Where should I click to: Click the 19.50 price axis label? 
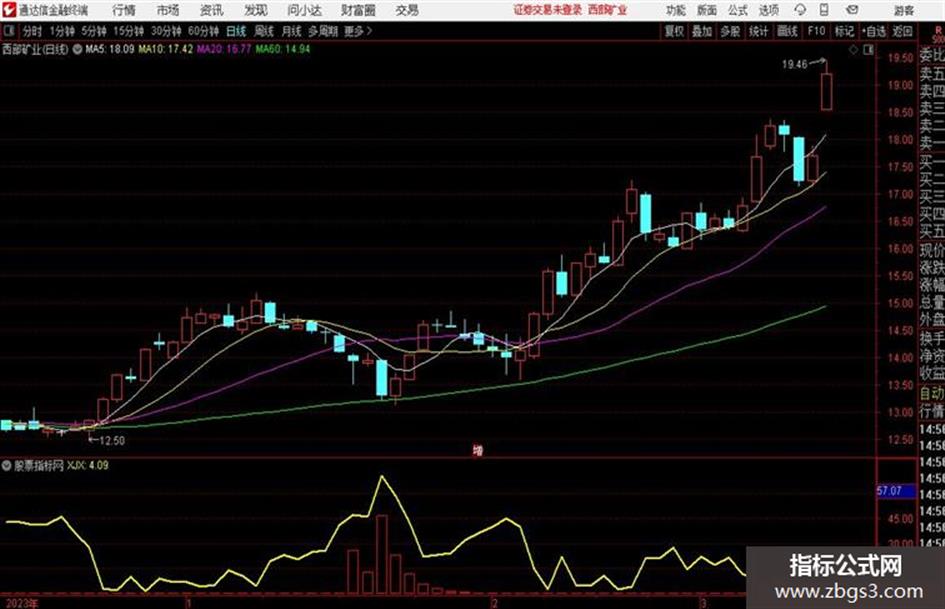[x=900, y=58]
